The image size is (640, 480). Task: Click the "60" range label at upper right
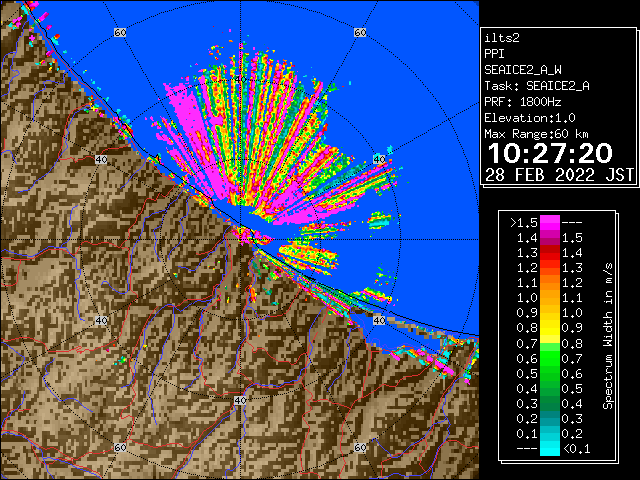tap(360, 32)
